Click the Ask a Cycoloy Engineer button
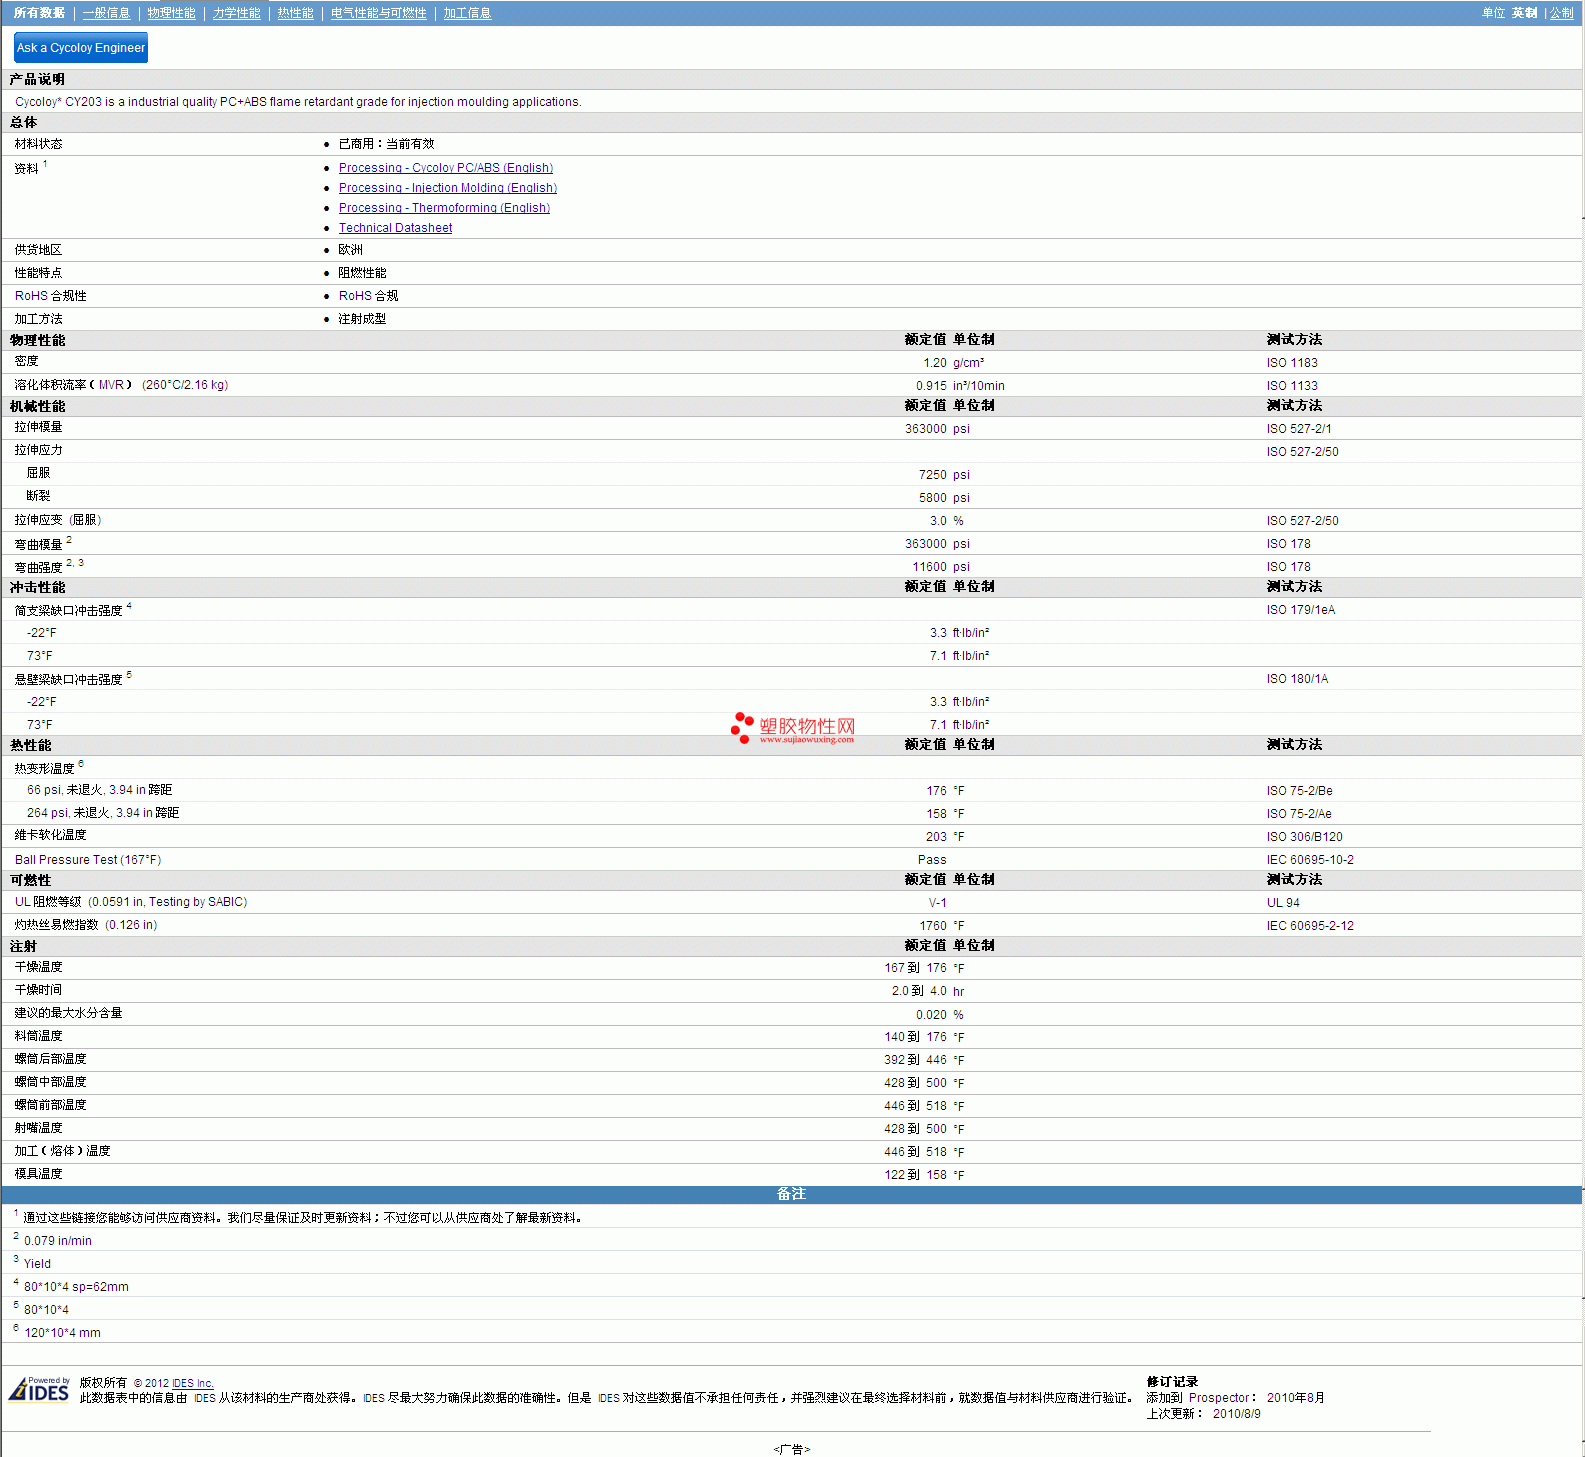The image size is (1585, 1457). [x=81, y=48]
